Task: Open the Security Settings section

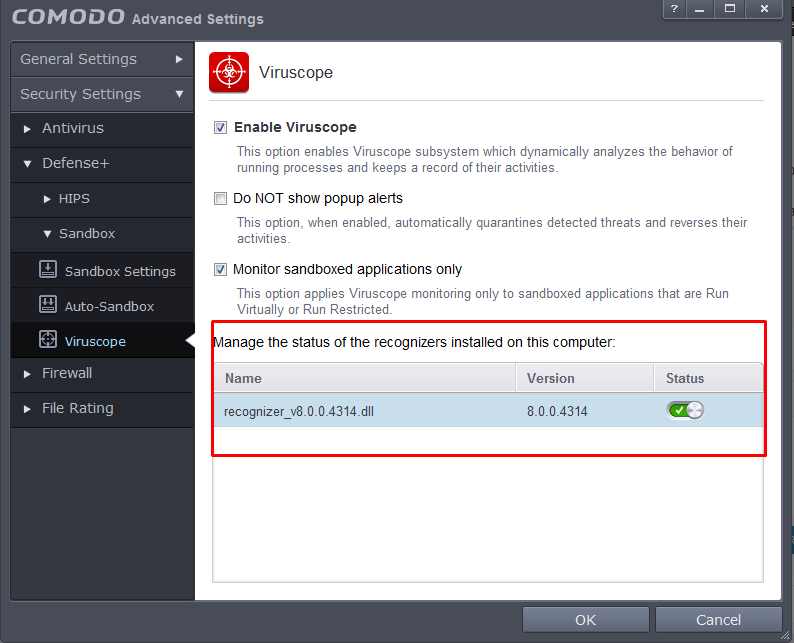Action: (102, 94)
